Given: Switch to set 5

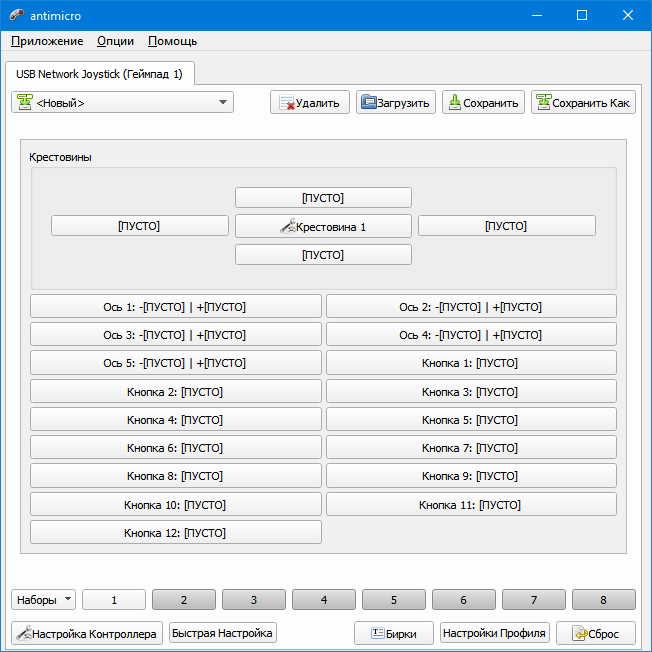Looking at the screenshot, I should coord(394,600).
